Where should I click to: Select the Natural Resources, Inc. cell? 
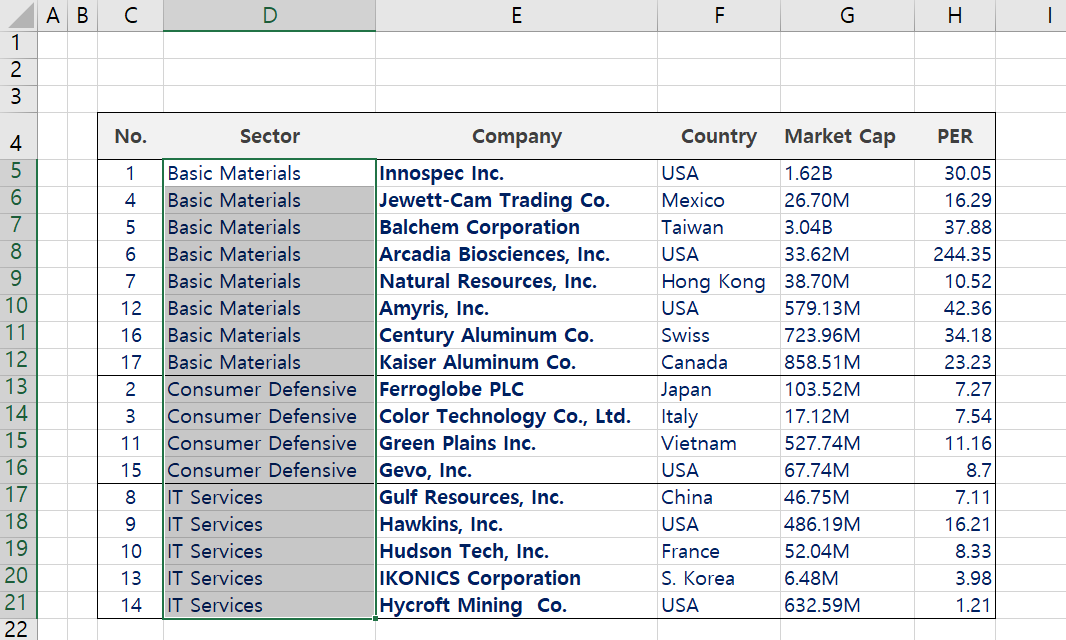click(x=517, y=281)
